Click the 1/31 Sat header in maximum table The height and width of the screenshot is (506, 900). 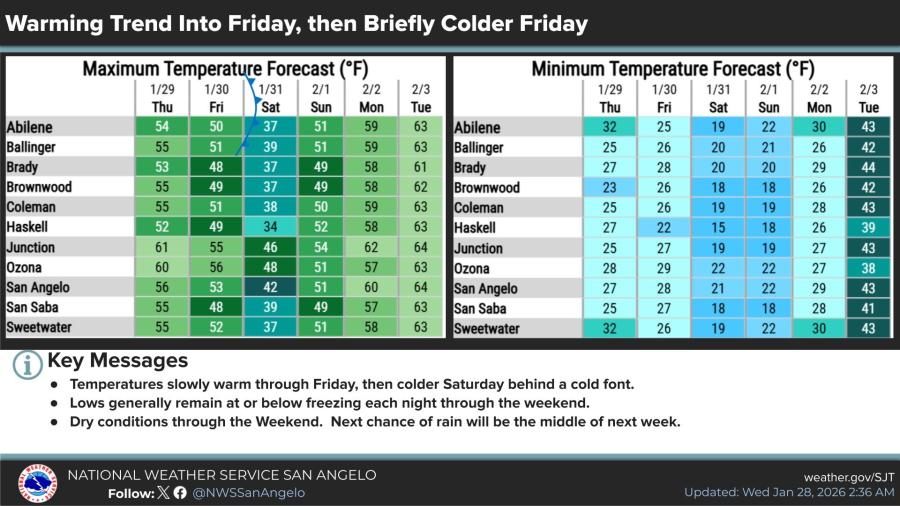(x=270, y=98)
